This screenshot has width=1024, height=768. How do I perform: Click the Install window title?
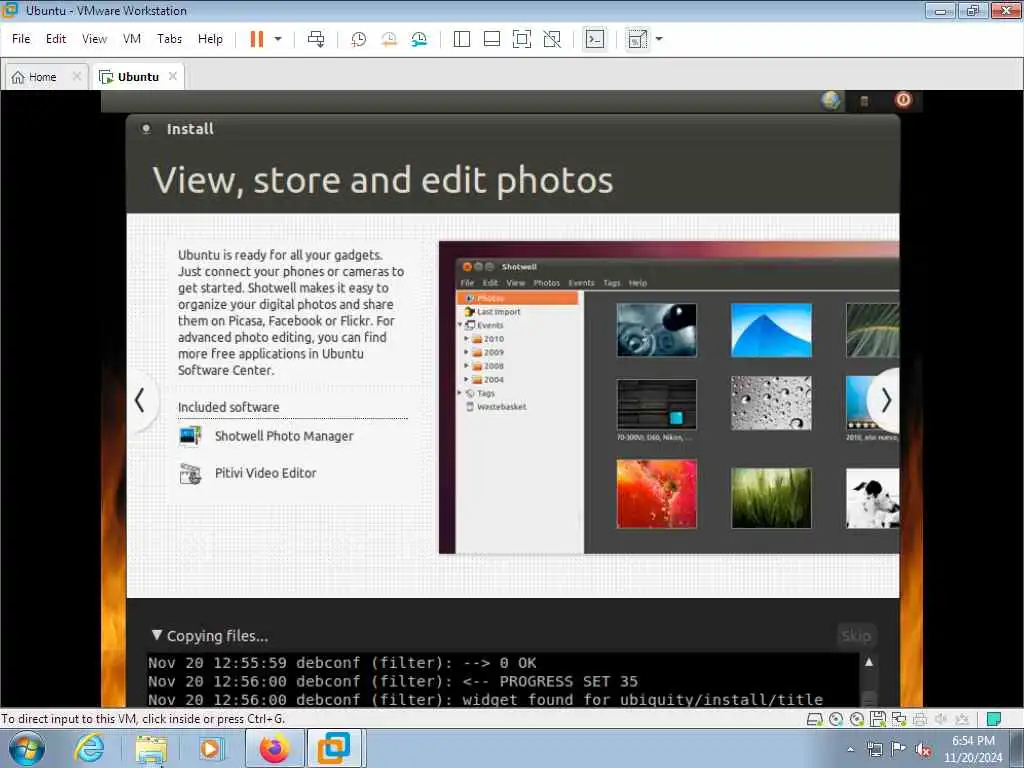[x=190, y=129]
